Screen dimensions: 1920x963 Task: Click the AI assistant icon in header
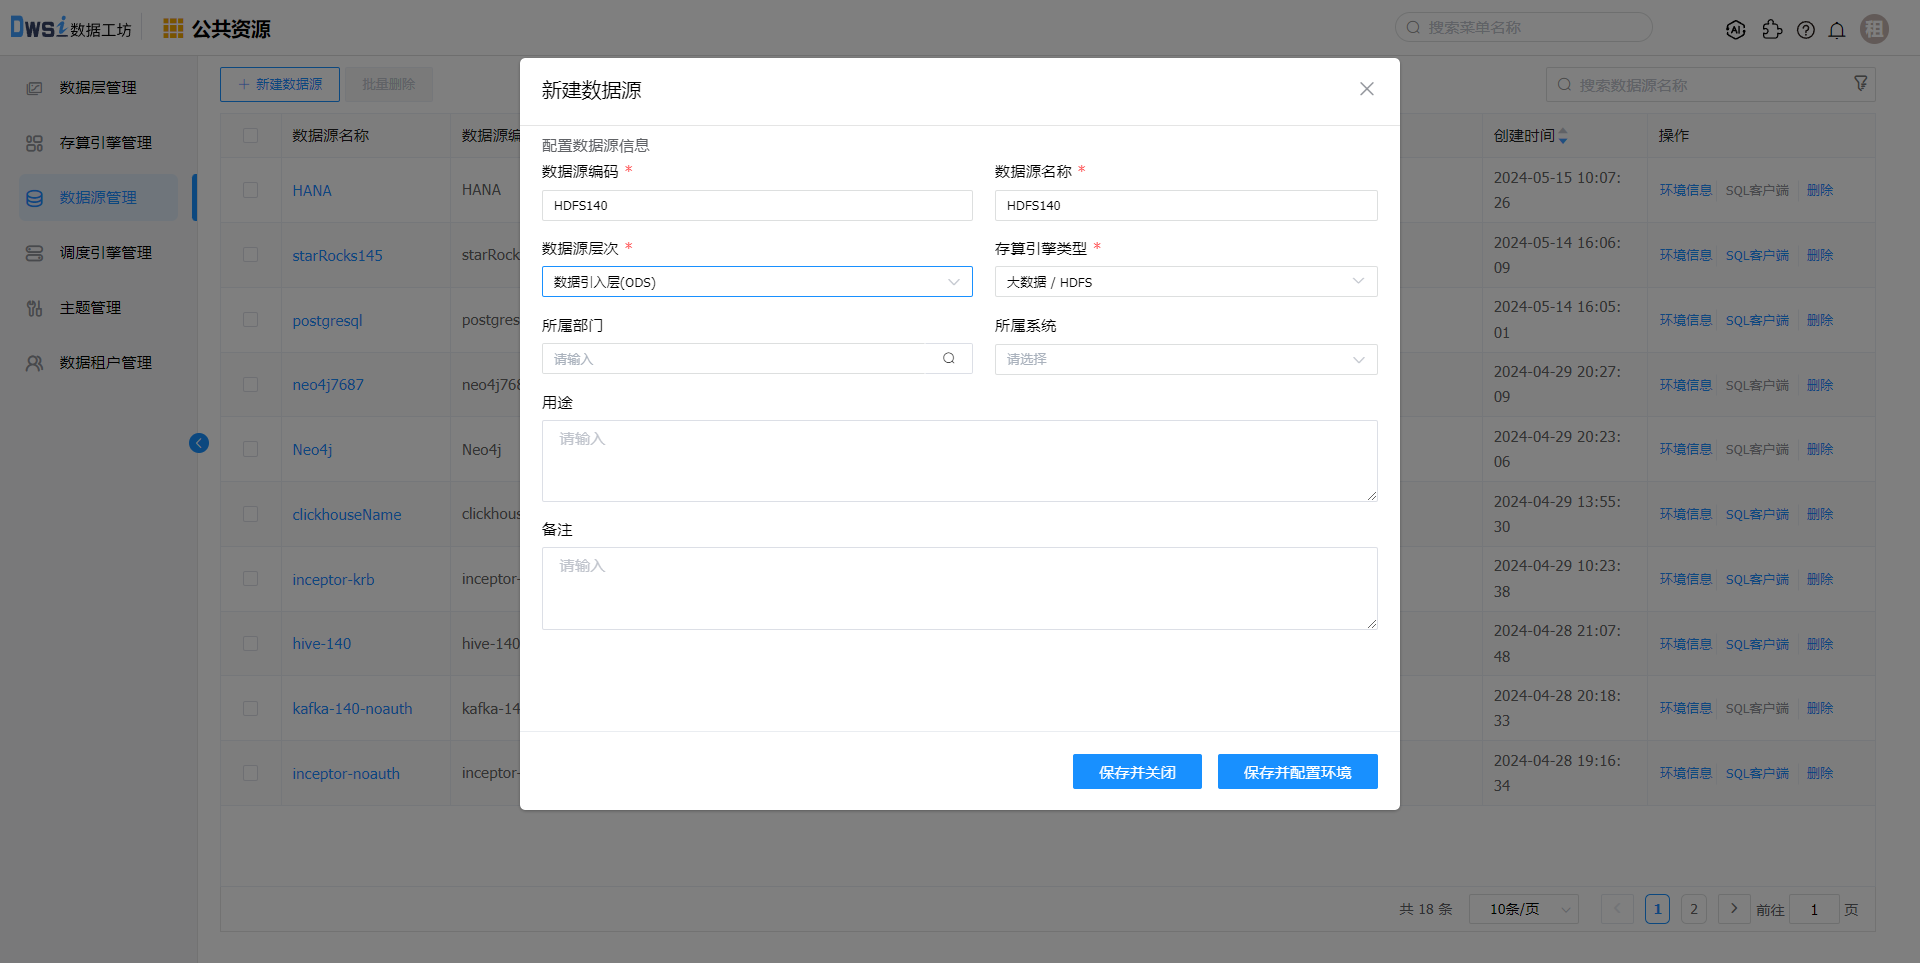(1736, 30)
